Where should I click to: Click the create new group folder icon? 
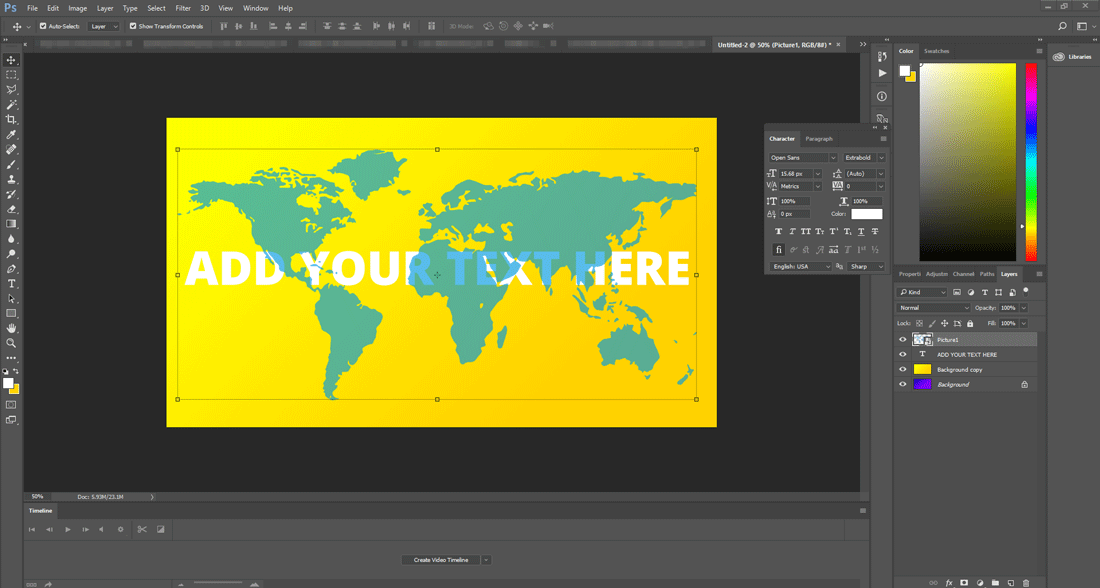click(x=995, y=582)
